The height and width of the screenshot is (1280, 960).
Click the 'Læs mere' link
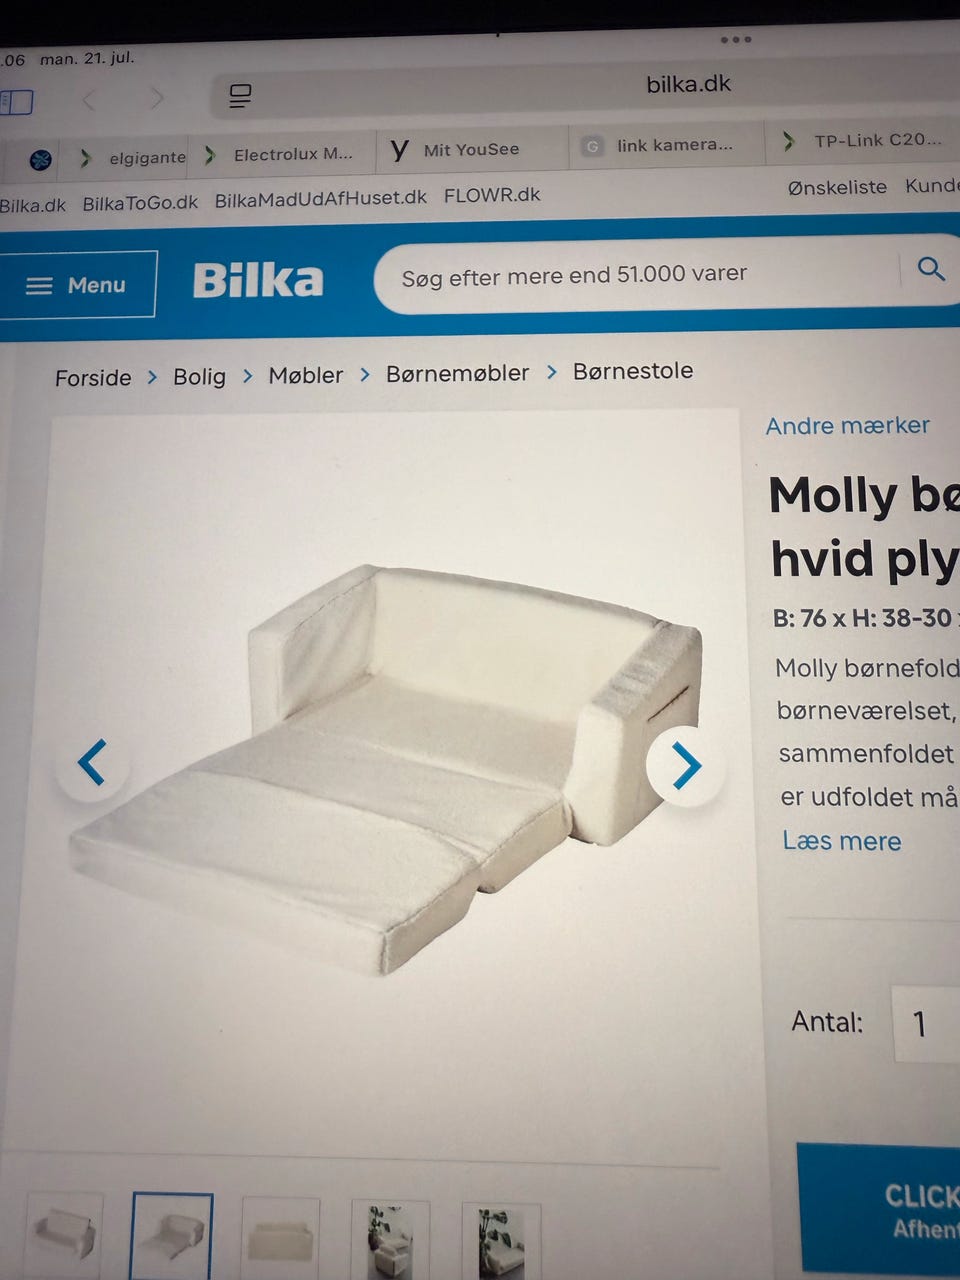pyautogui.click(x=841, y=841)
